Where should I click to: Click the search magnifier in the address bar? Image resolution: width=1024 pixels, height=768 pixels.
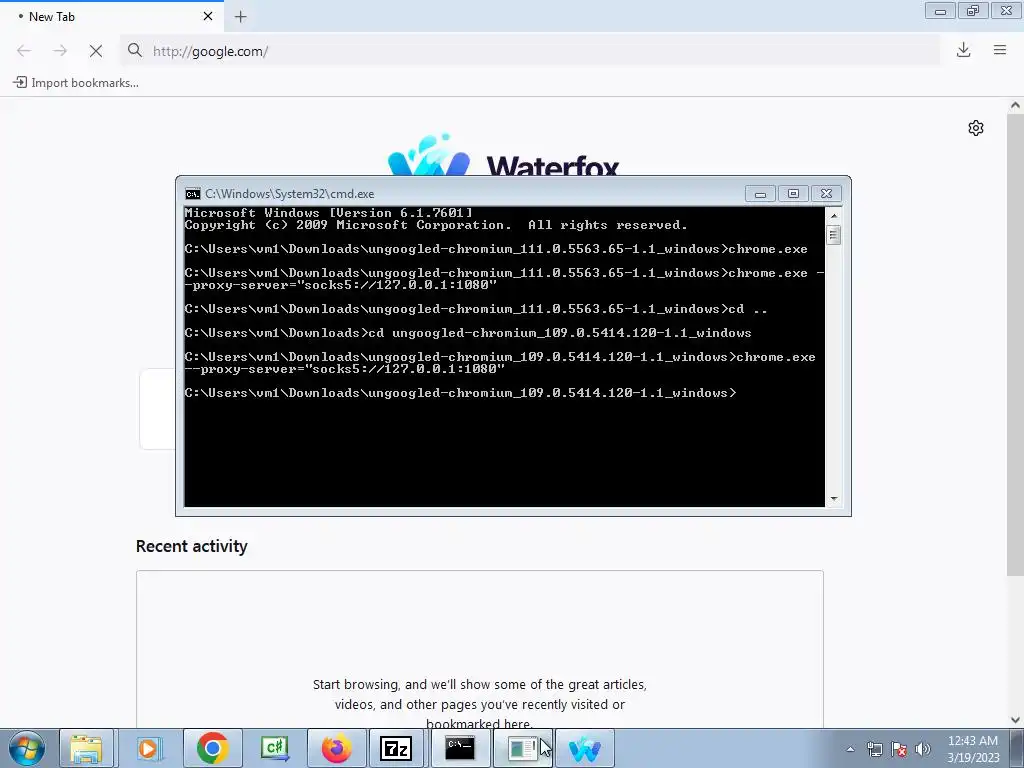coord(135,50)
